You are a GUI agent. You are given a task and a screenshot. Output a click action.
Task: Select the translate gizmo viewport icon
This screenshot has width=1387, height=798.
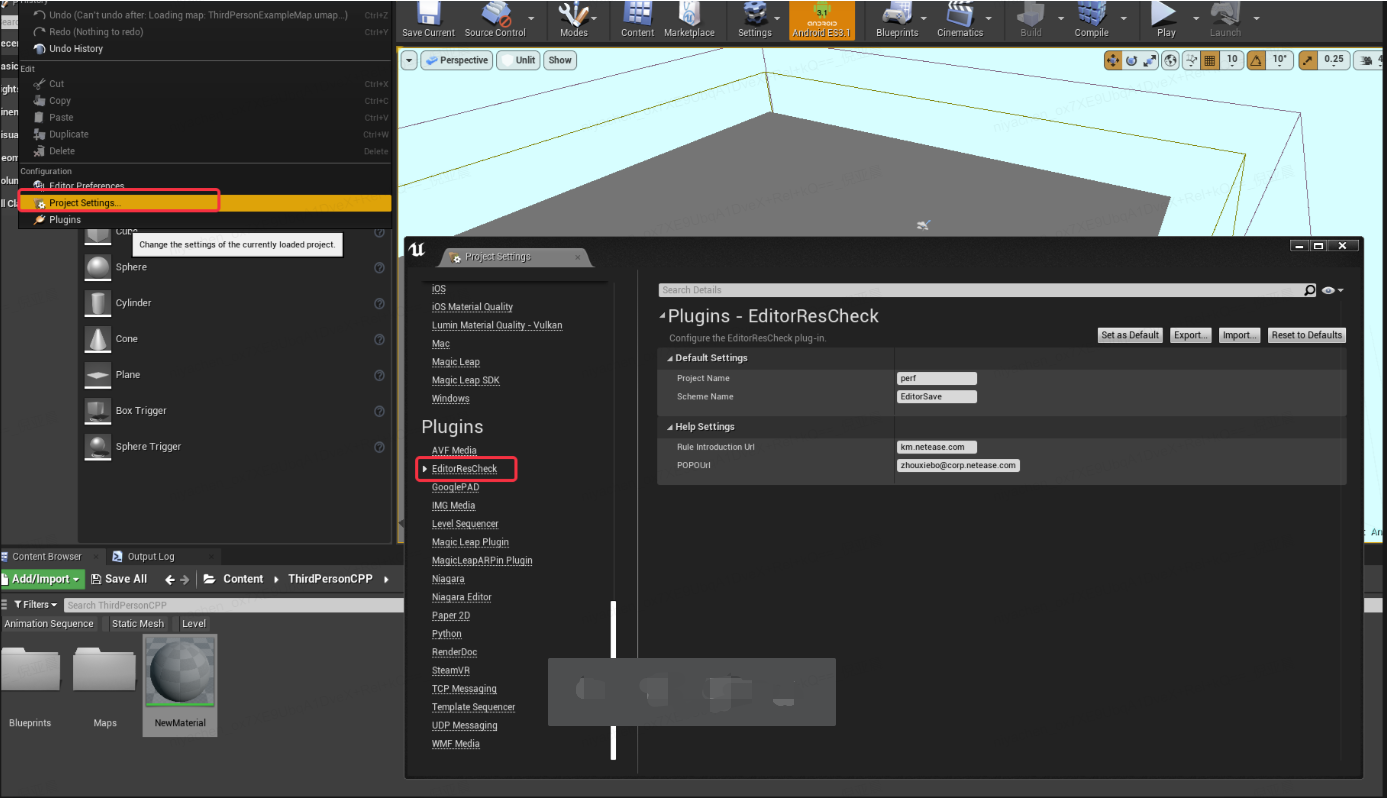(1113, 60)
